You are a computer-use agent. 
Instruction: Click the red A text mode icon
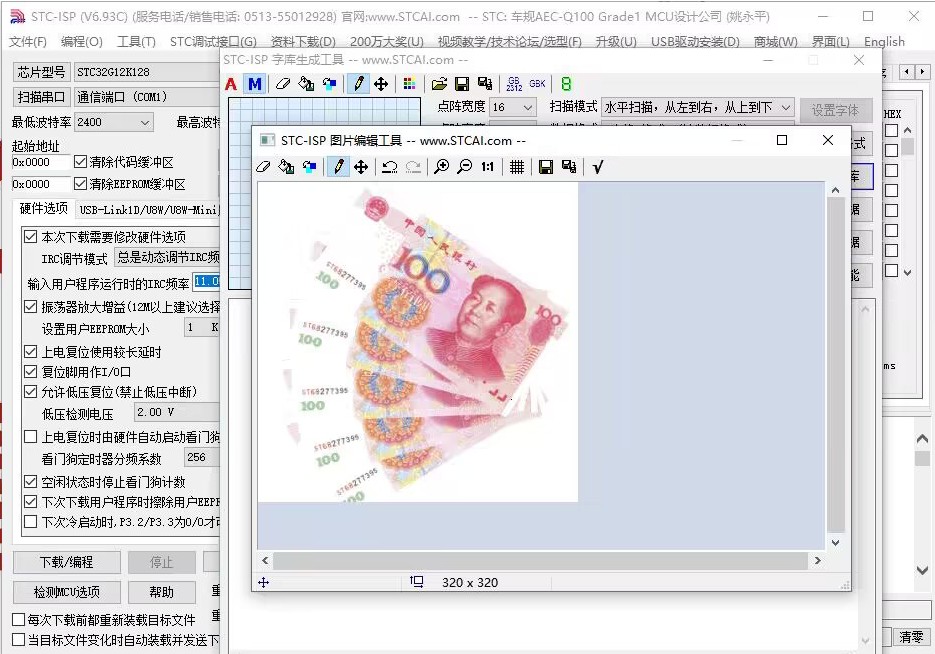tap(231, 84)
